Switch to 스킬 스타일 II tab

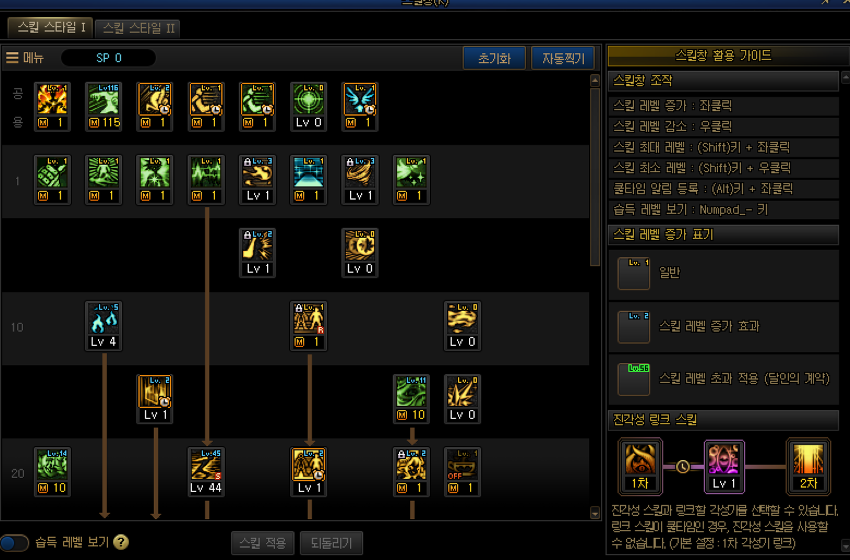[138, 28]
